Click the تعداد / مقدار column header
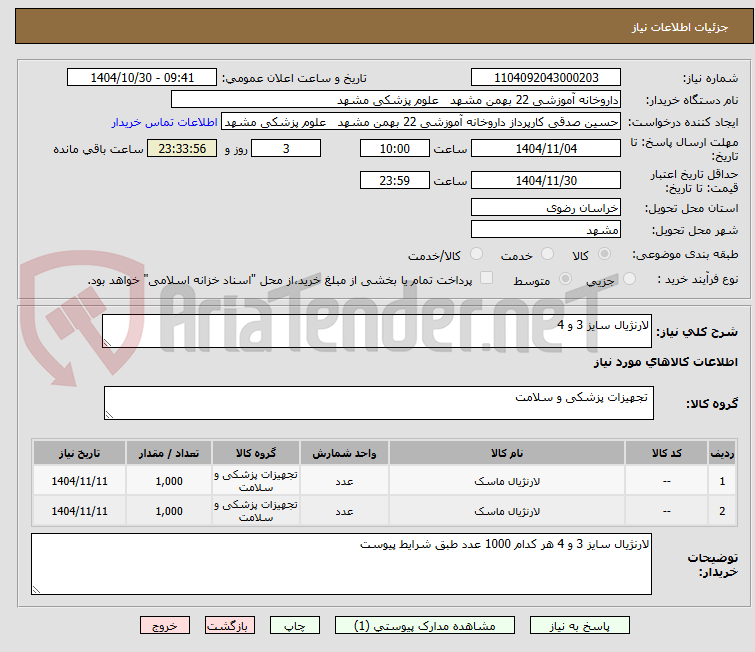The width and height of the screenshot is (755, 652). tap(169, 453)
